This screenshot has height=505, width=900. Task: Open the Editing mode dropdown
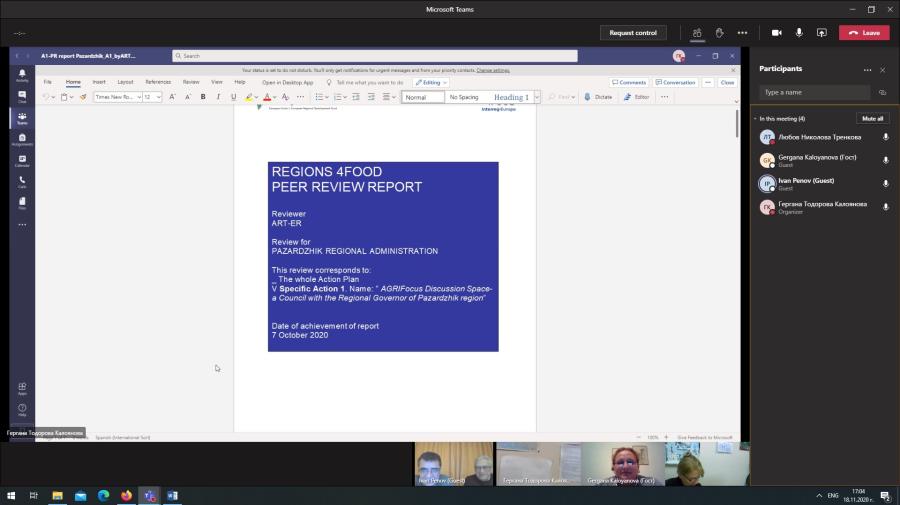coord(432,83)
